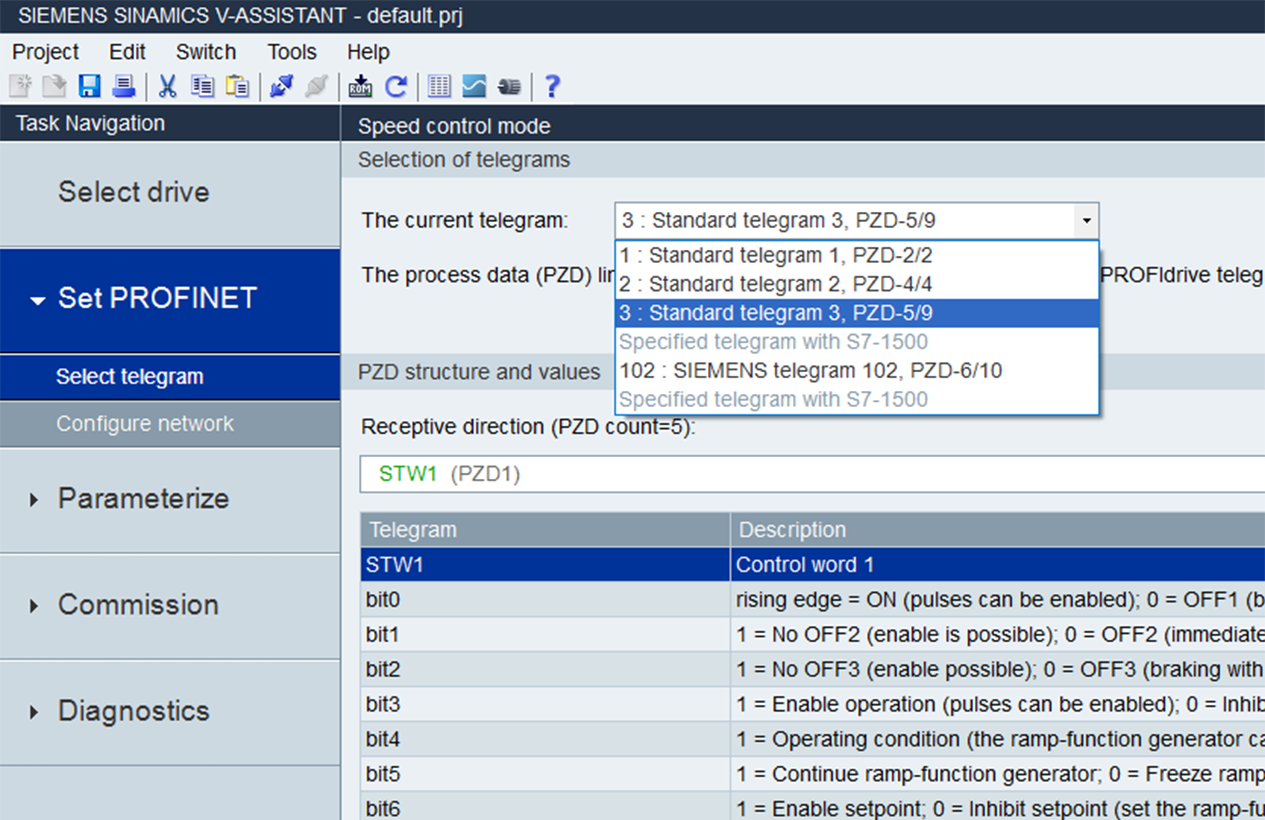Select the bit0 table row
This screenshot has width=1265, height=820.
813,600
